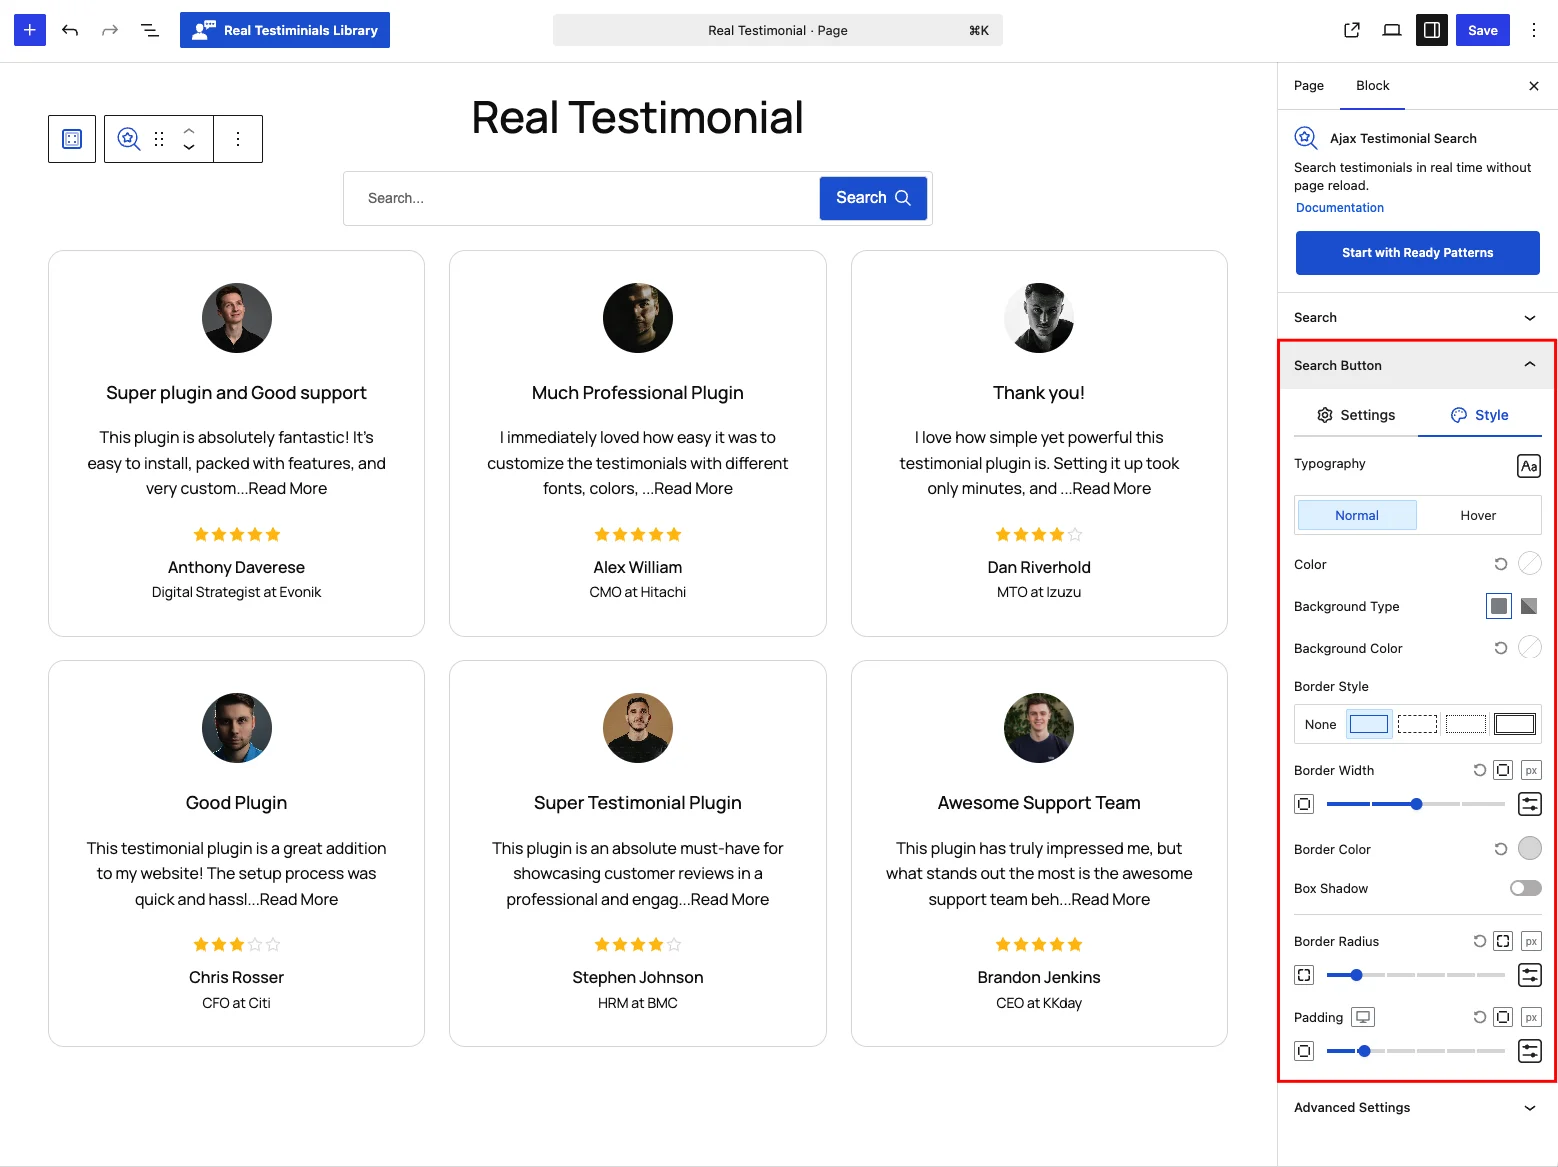
Task: Open the Border Width unit selector
Action: (1531, 770)
